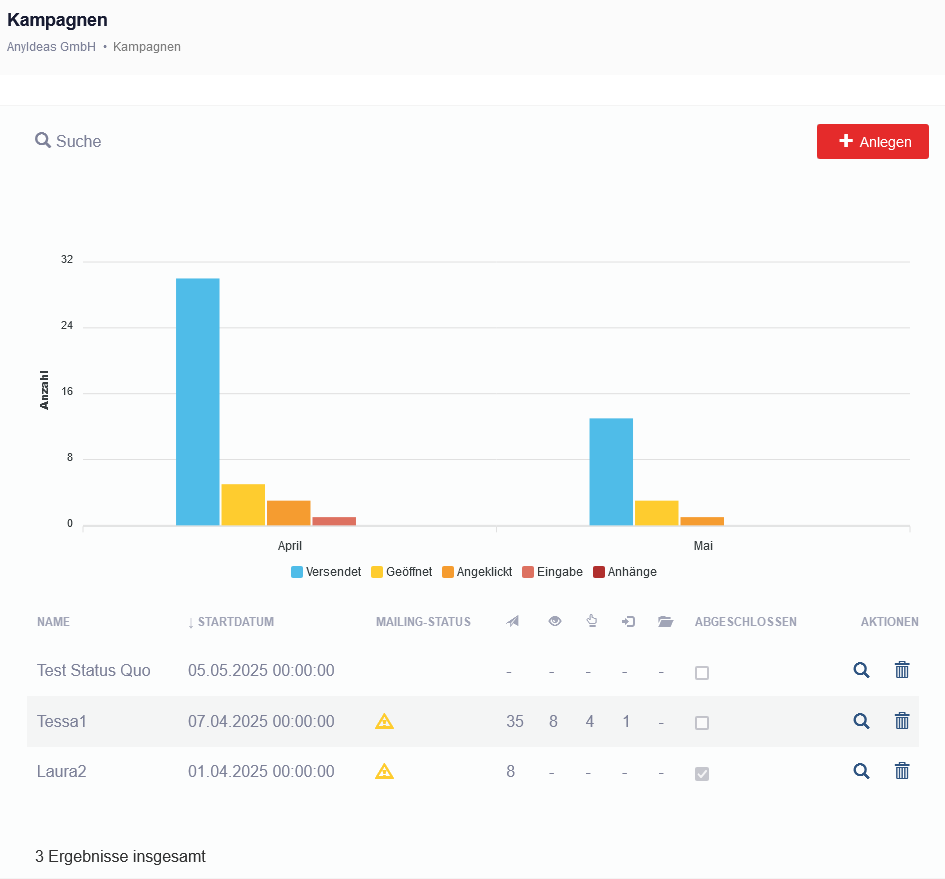The width and height of the screenshot is (945, 879).
Task: Click the sent paper-plane column icon
Action: (x=513, y=622)
